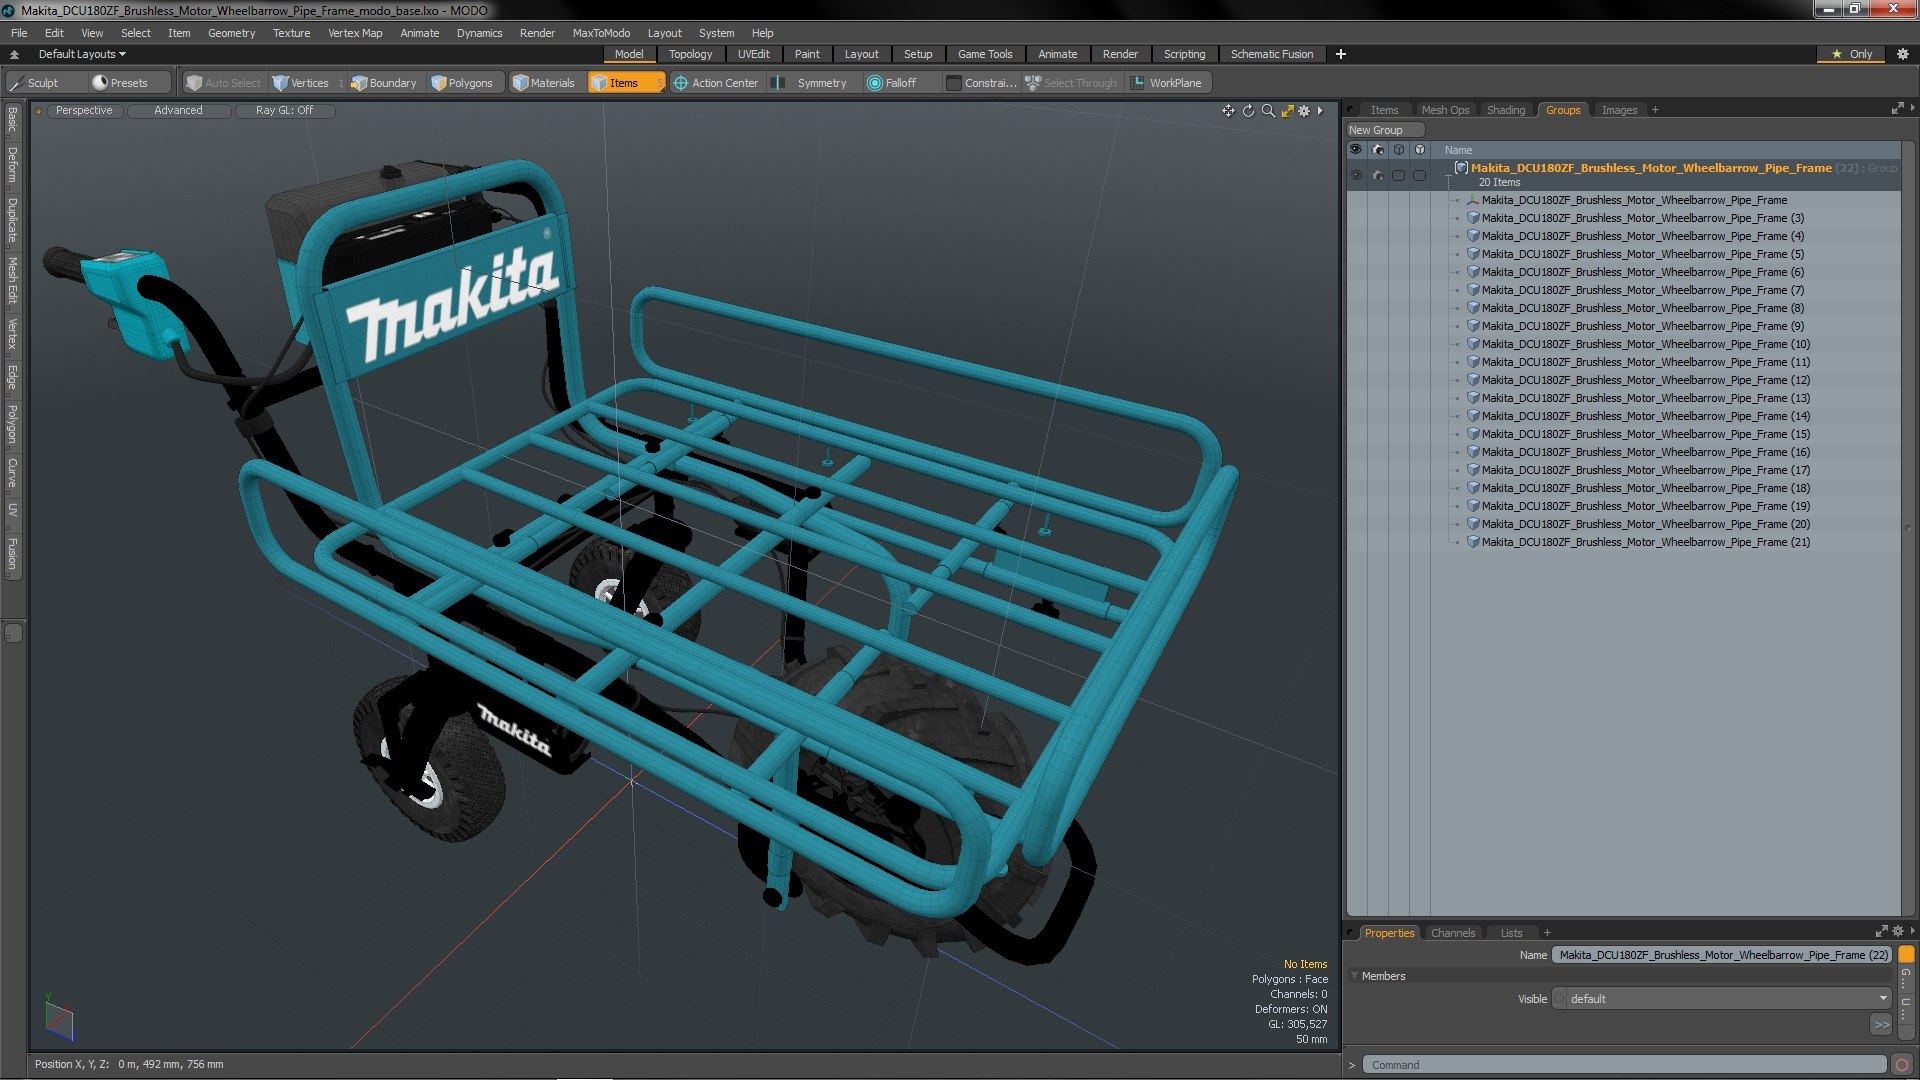1920x1080 pixels.
Task: Switch to the UVEdit layout tab
Action: [753, 54]
